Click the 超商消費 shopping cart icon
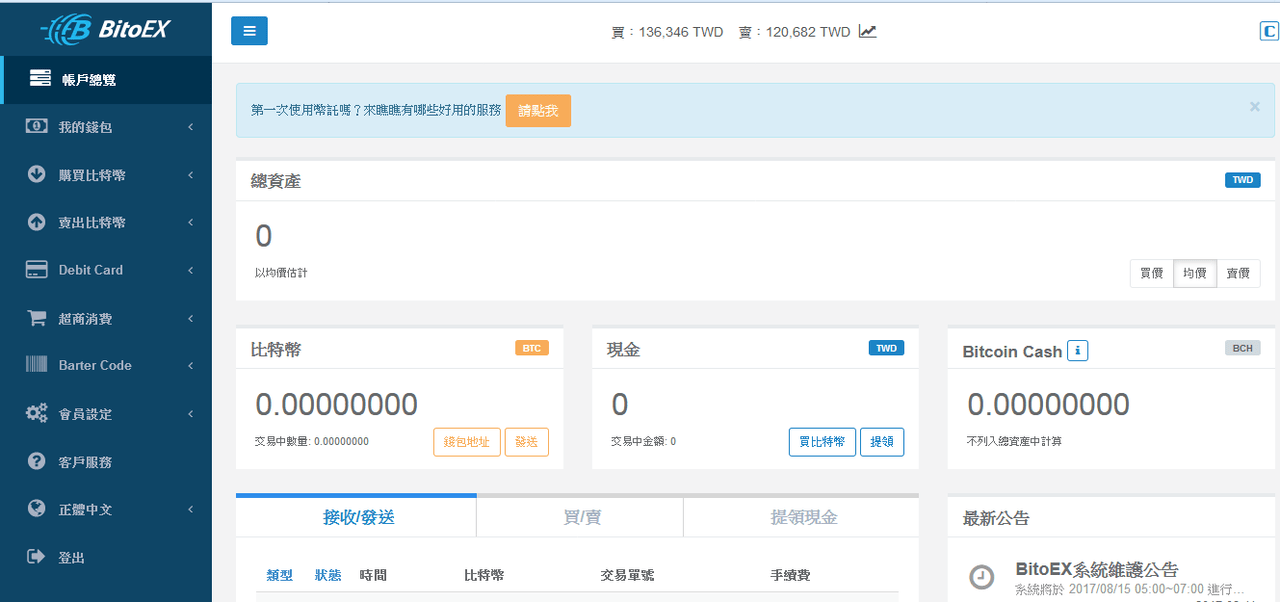This screenshot has height=602, width=1280. [x=36, y=318]
